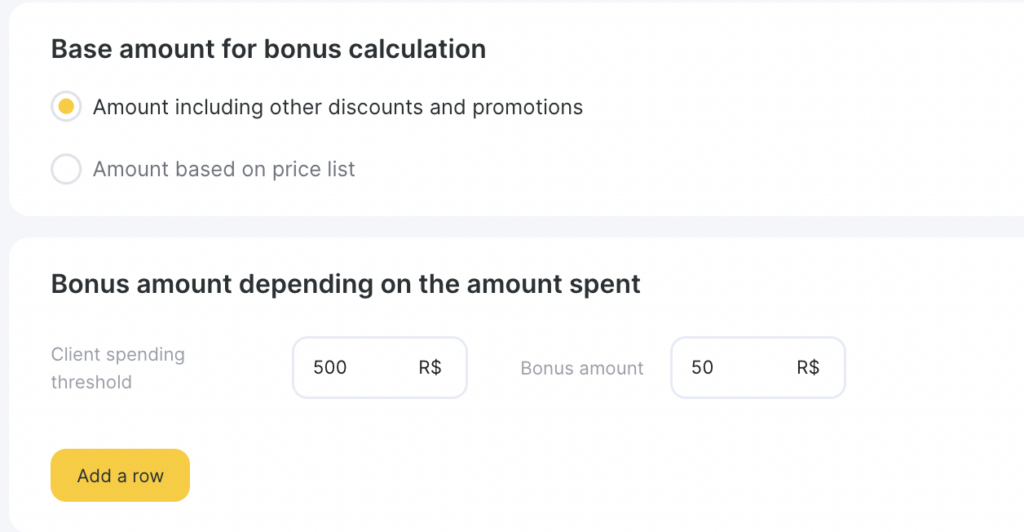Select the "Amount based on price list" radio button
This screenshot has width=1024, height=532.
(66, 170)
